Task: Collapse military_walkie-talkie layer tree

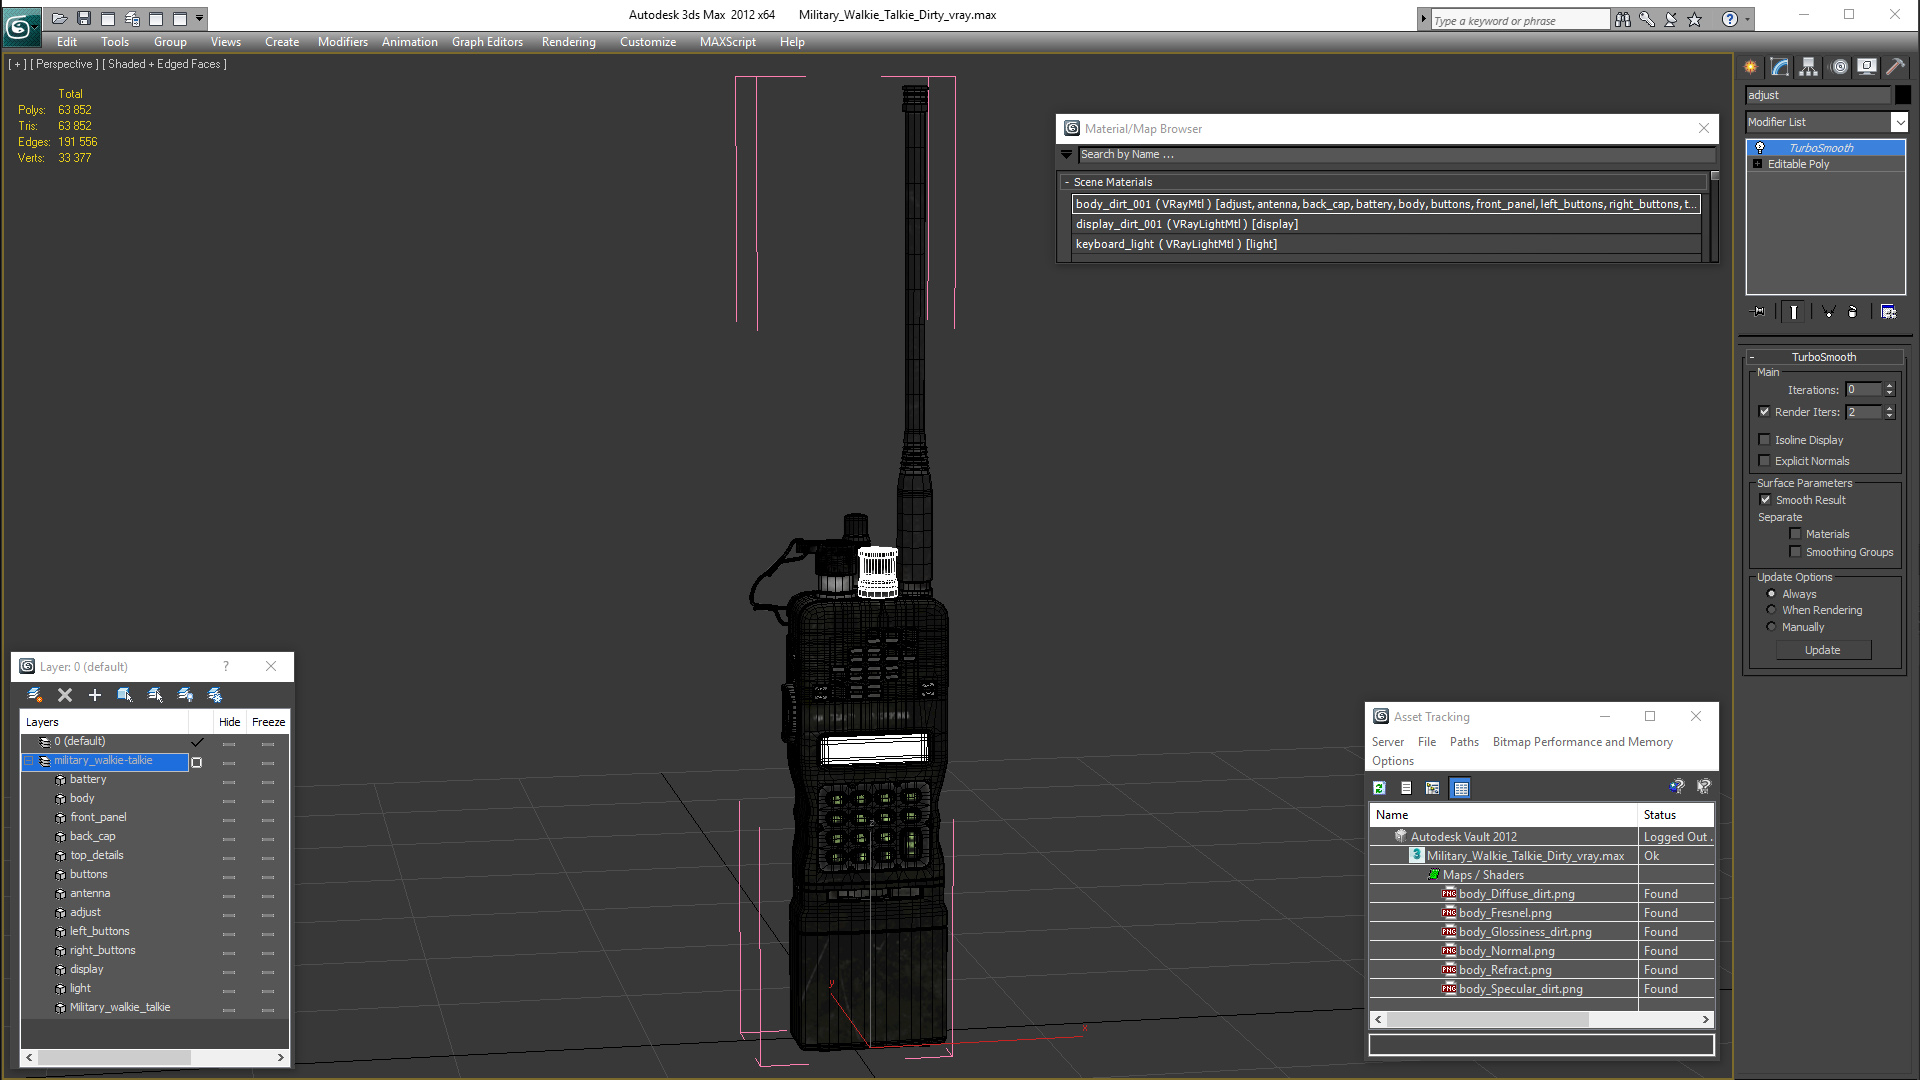Action: [29, 761]
